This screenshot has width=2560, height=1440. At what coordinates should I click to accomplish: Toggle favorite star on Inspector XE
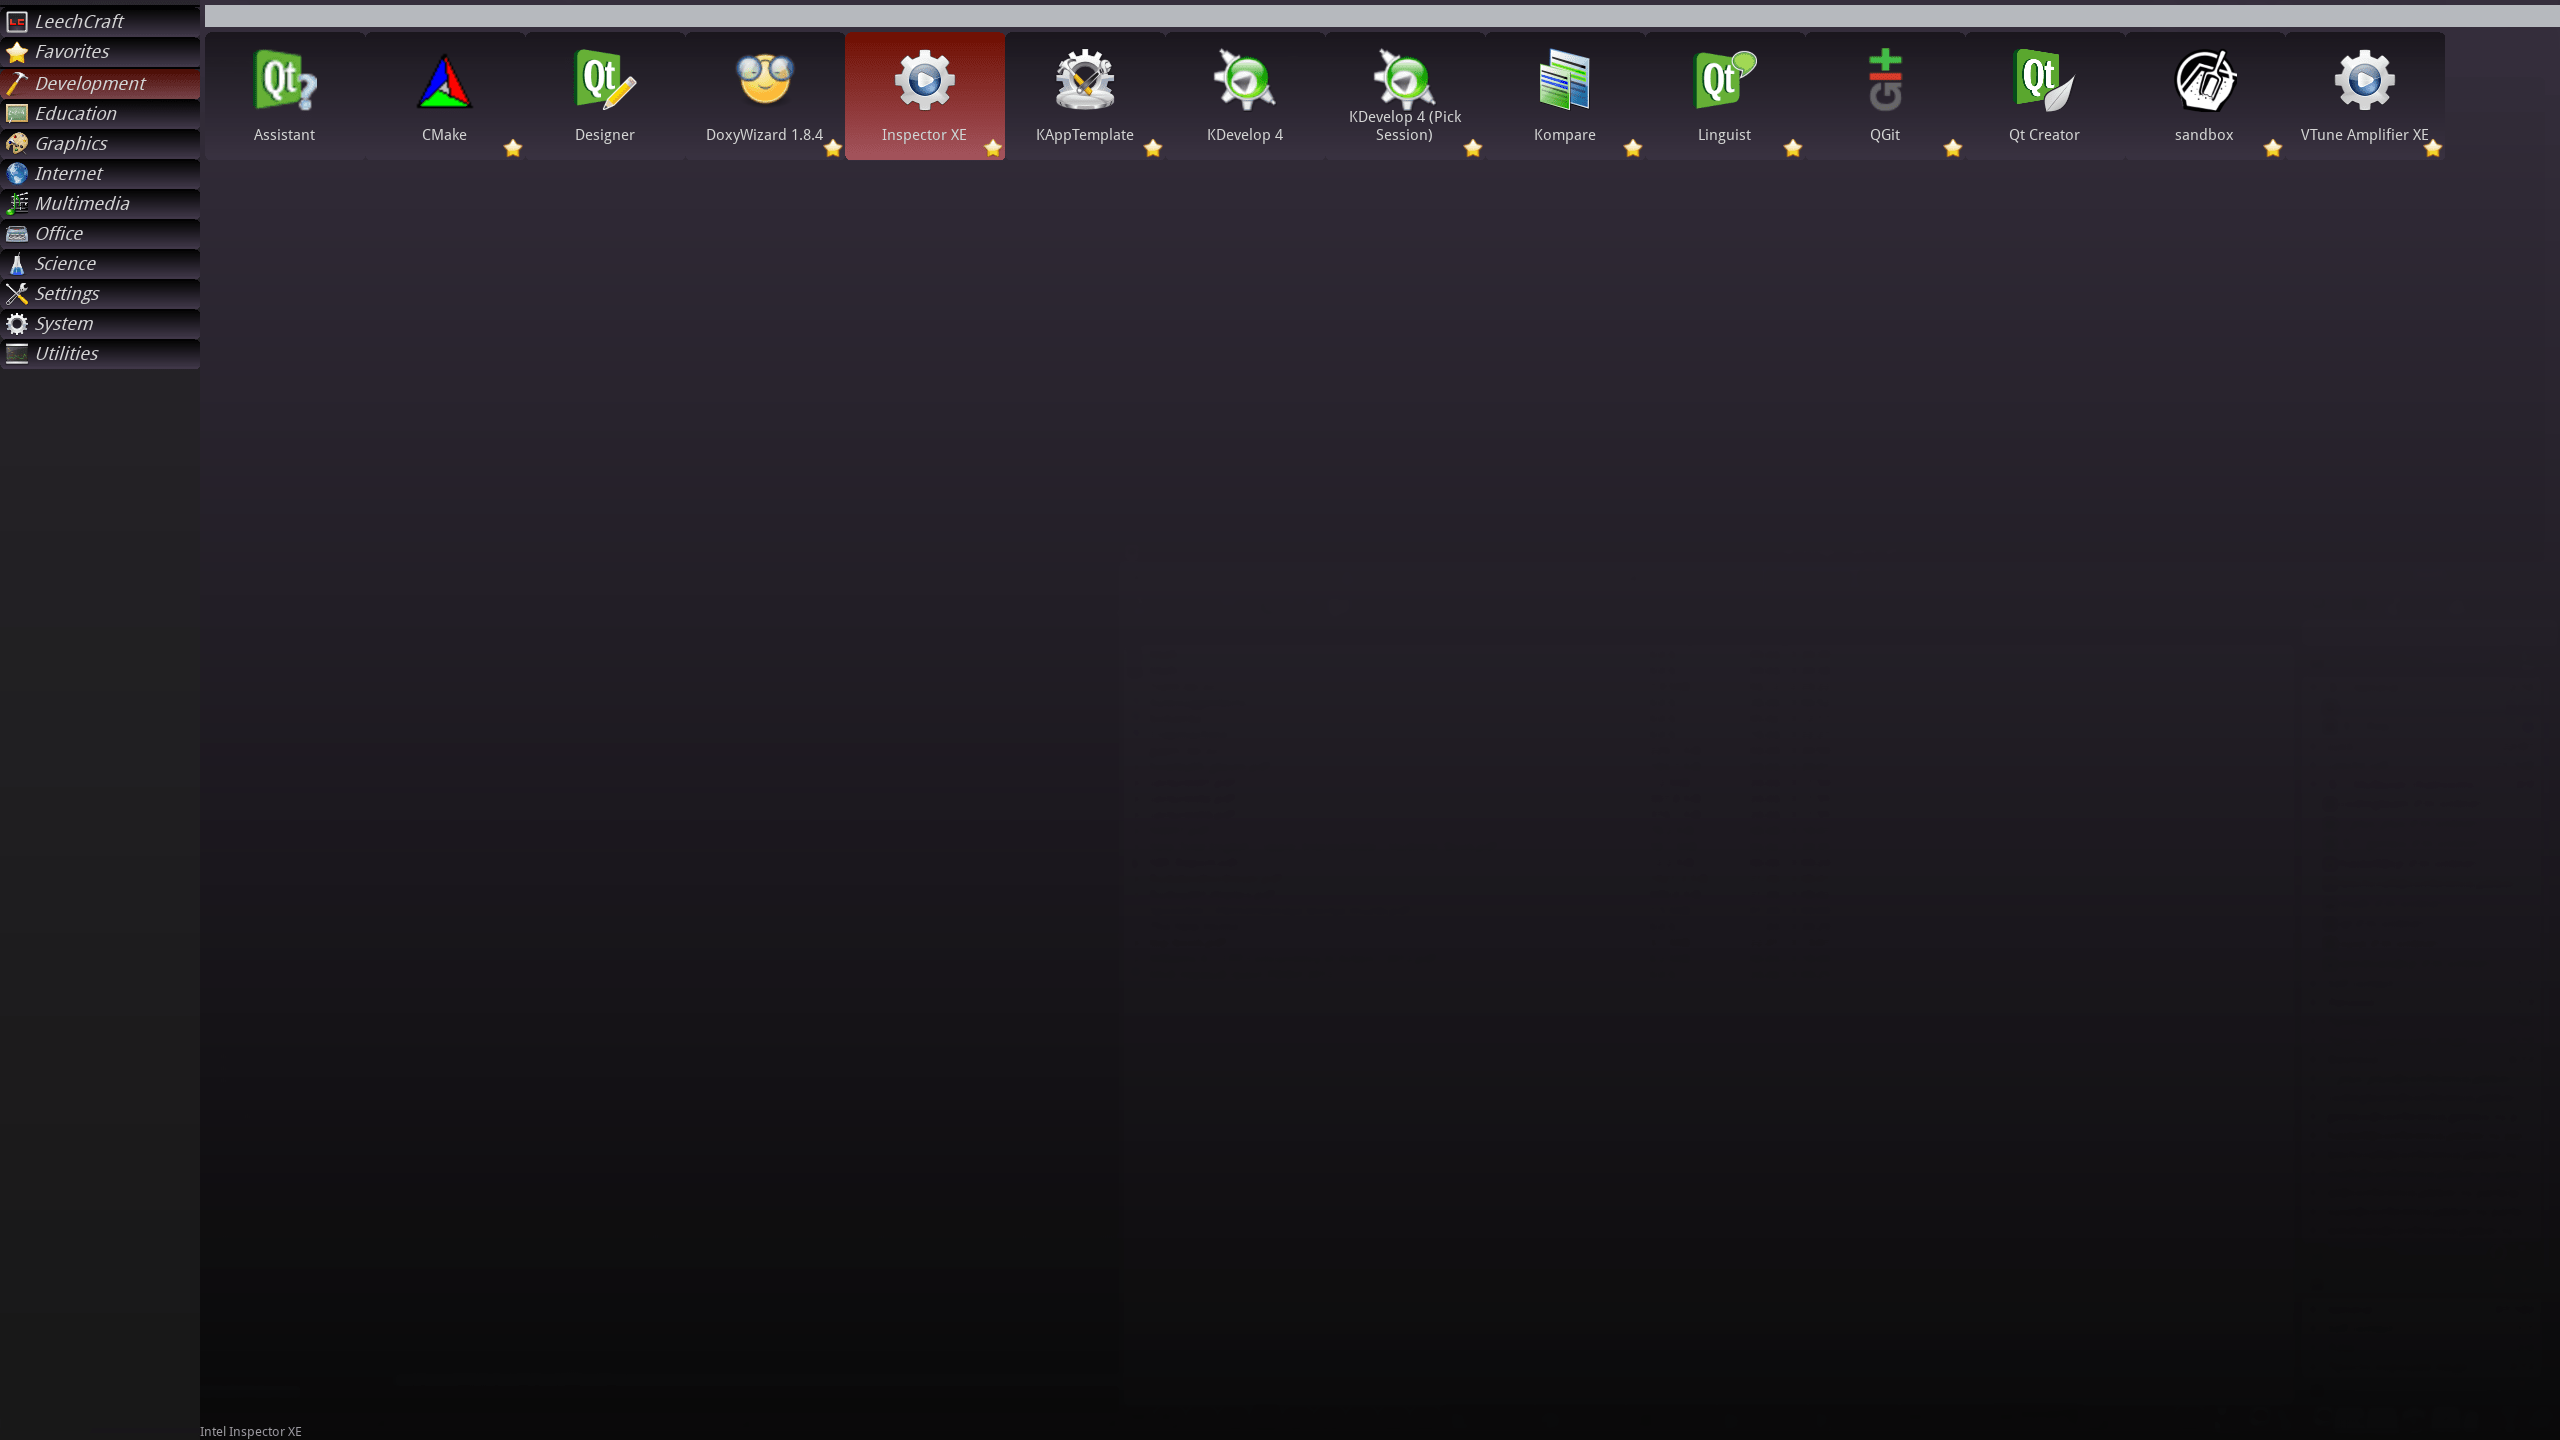993,148
